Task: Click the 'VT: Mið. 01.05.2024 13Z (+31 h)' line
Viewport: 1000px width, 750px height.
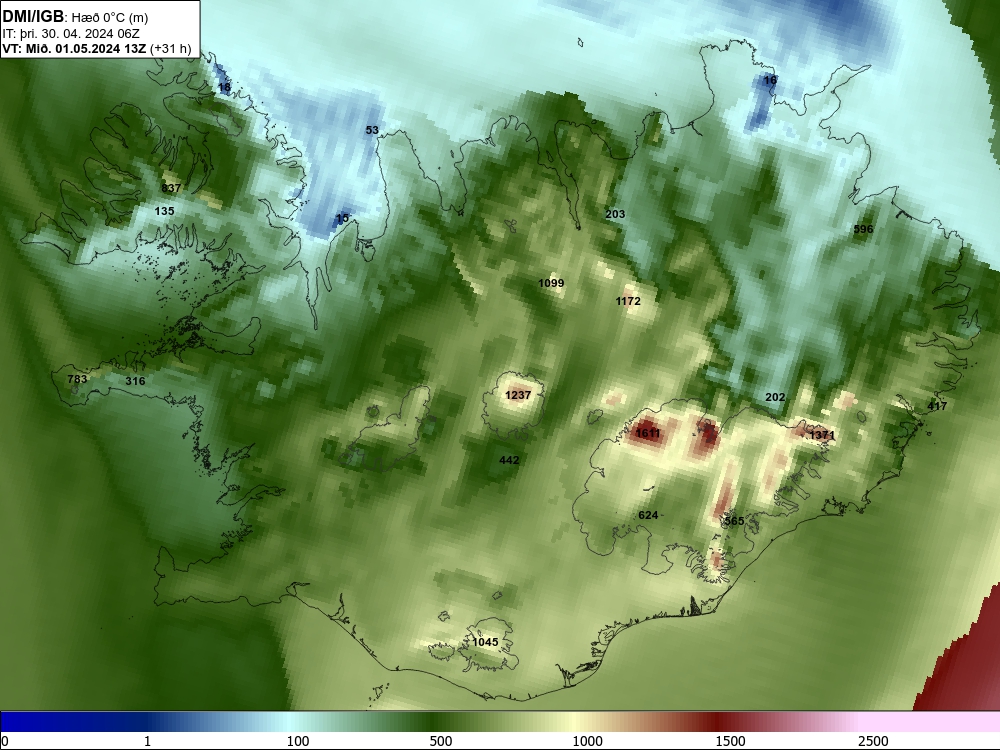Action: point(96,48)
